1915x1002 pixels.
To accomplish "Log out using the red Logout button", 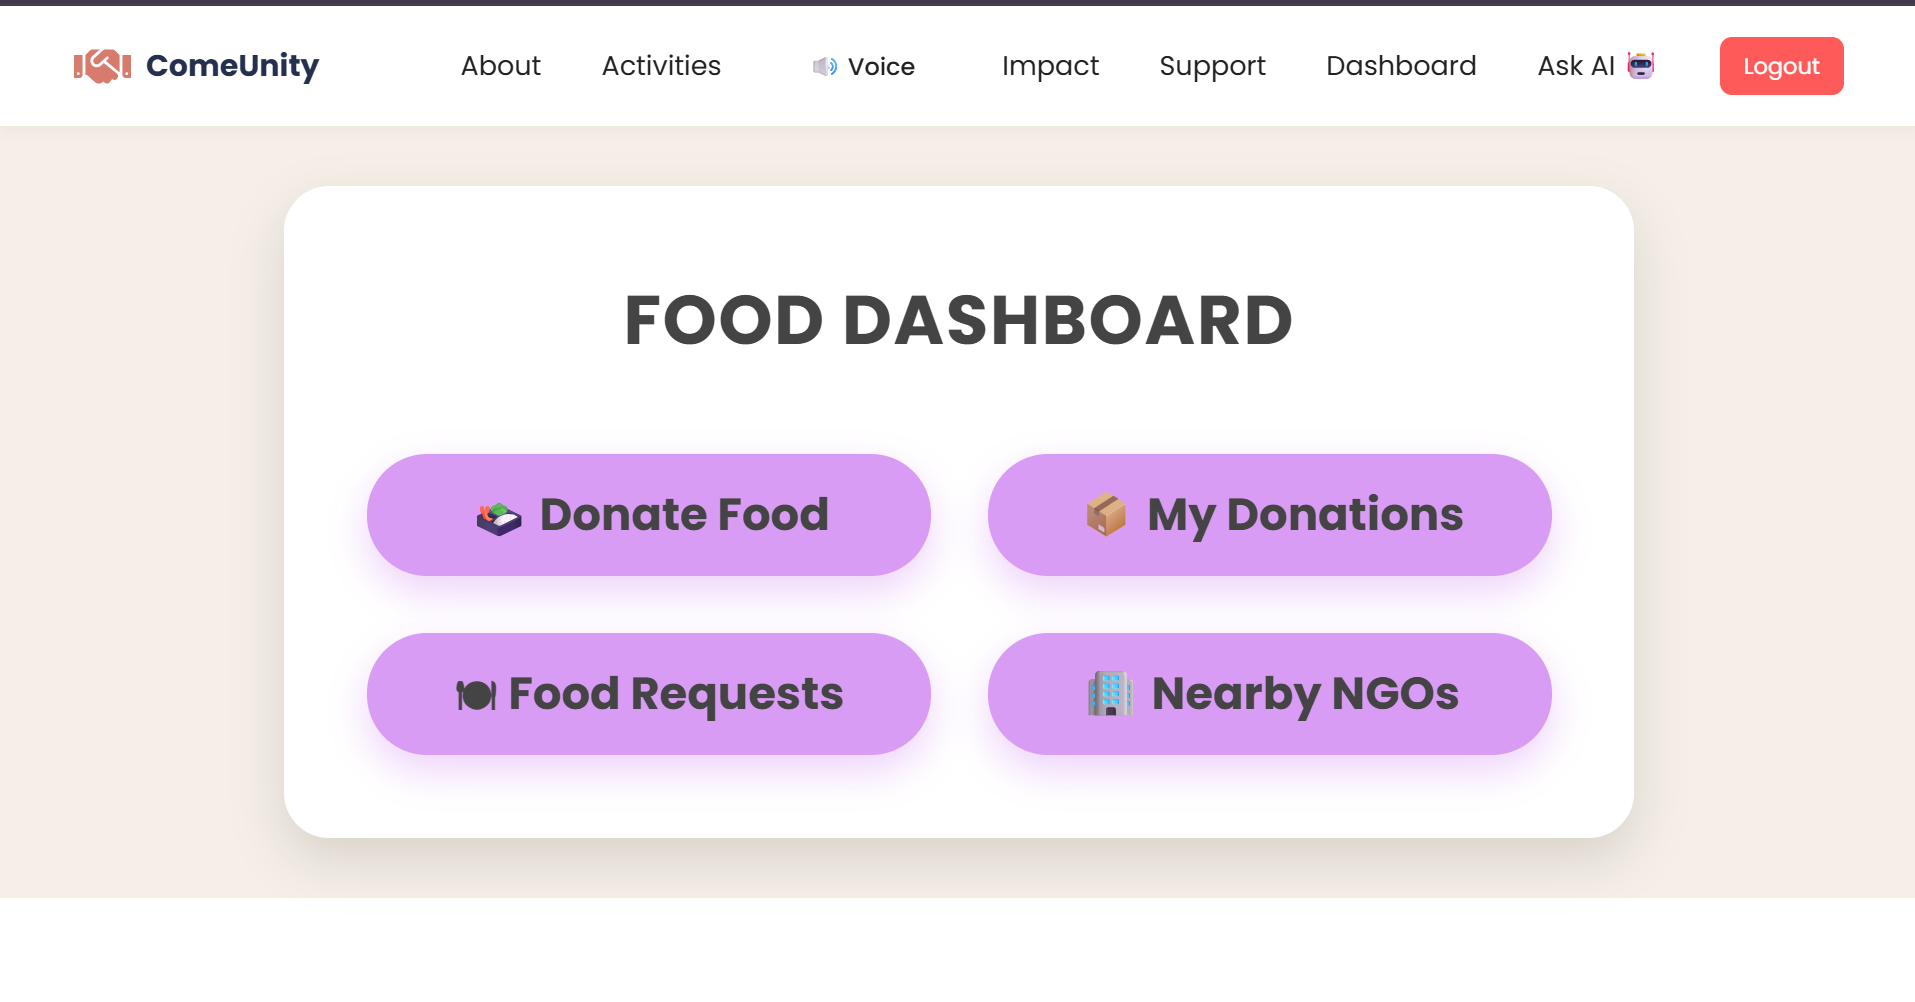I will point(1781,66).
